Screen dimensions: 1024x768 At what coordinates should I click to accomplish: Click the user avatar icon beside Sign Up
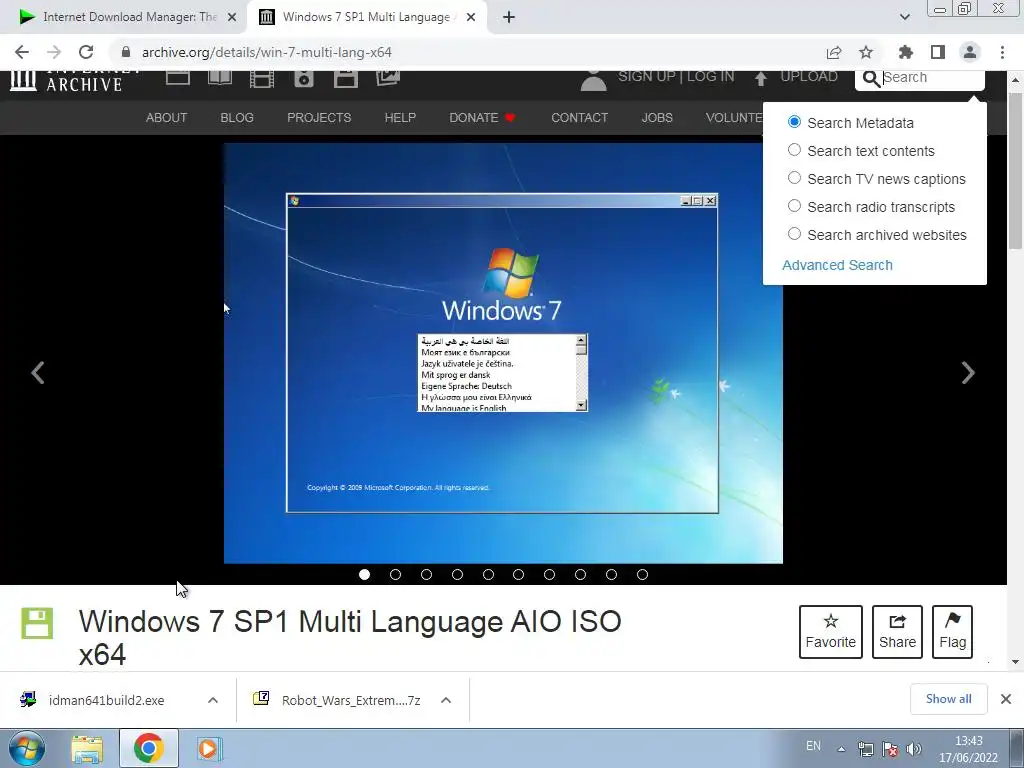point(594,80)
